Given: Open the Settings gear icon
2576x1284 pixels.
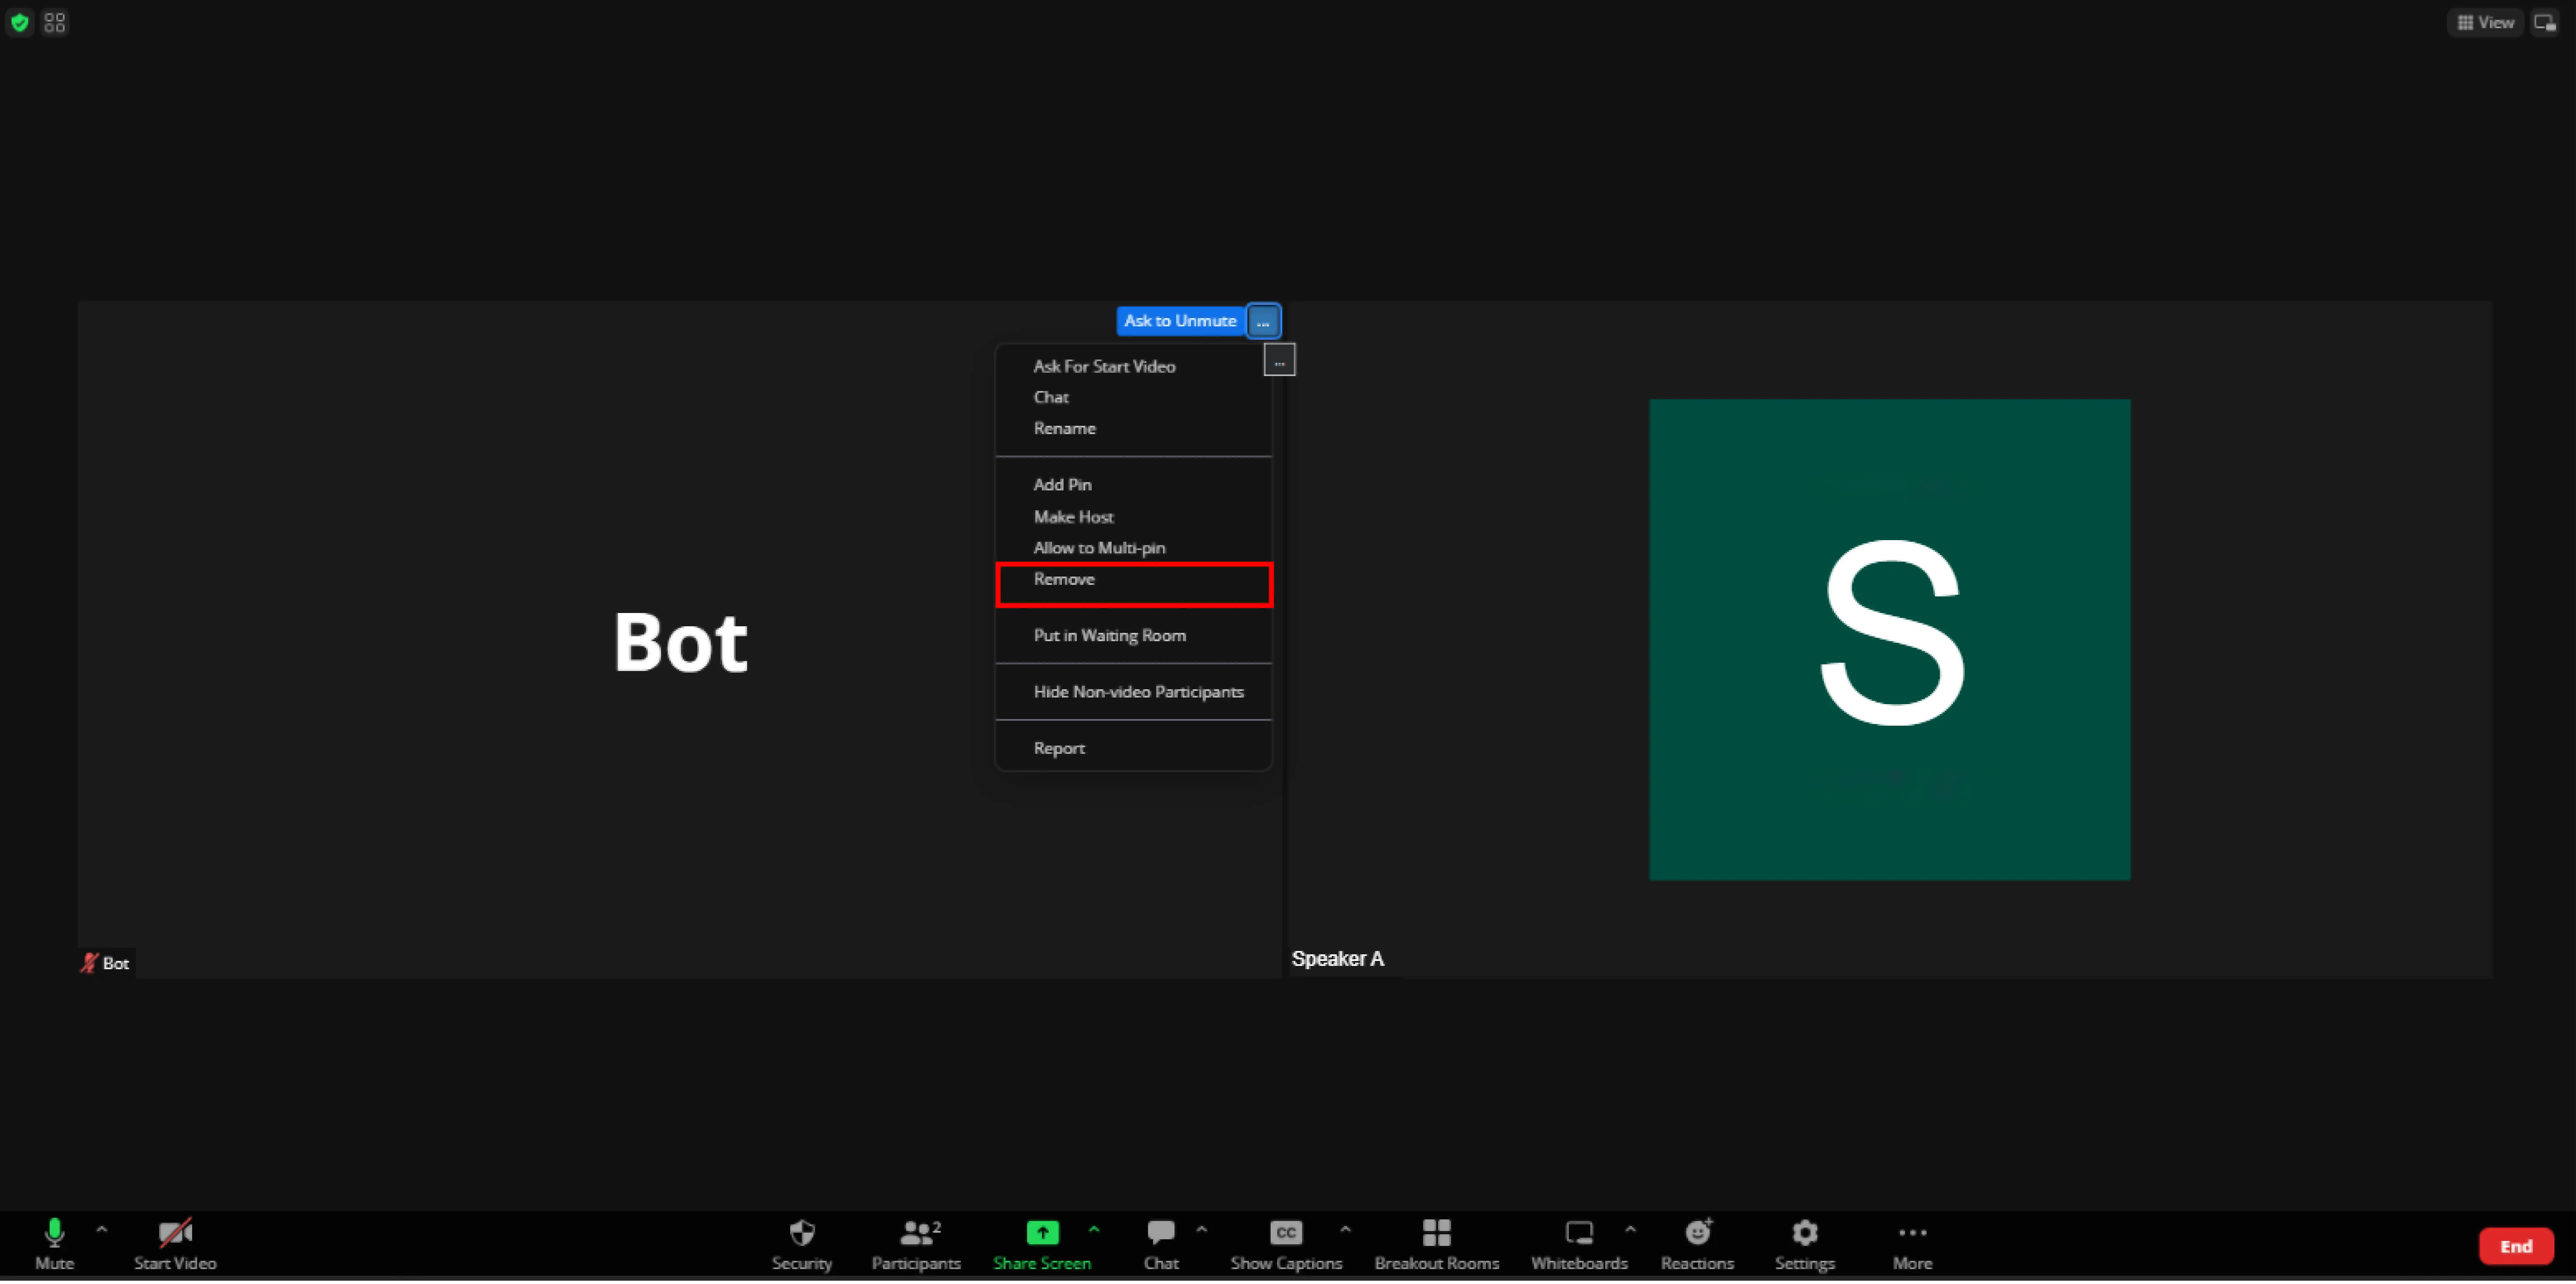Looking at the screenshot, I should 1804,1234.
